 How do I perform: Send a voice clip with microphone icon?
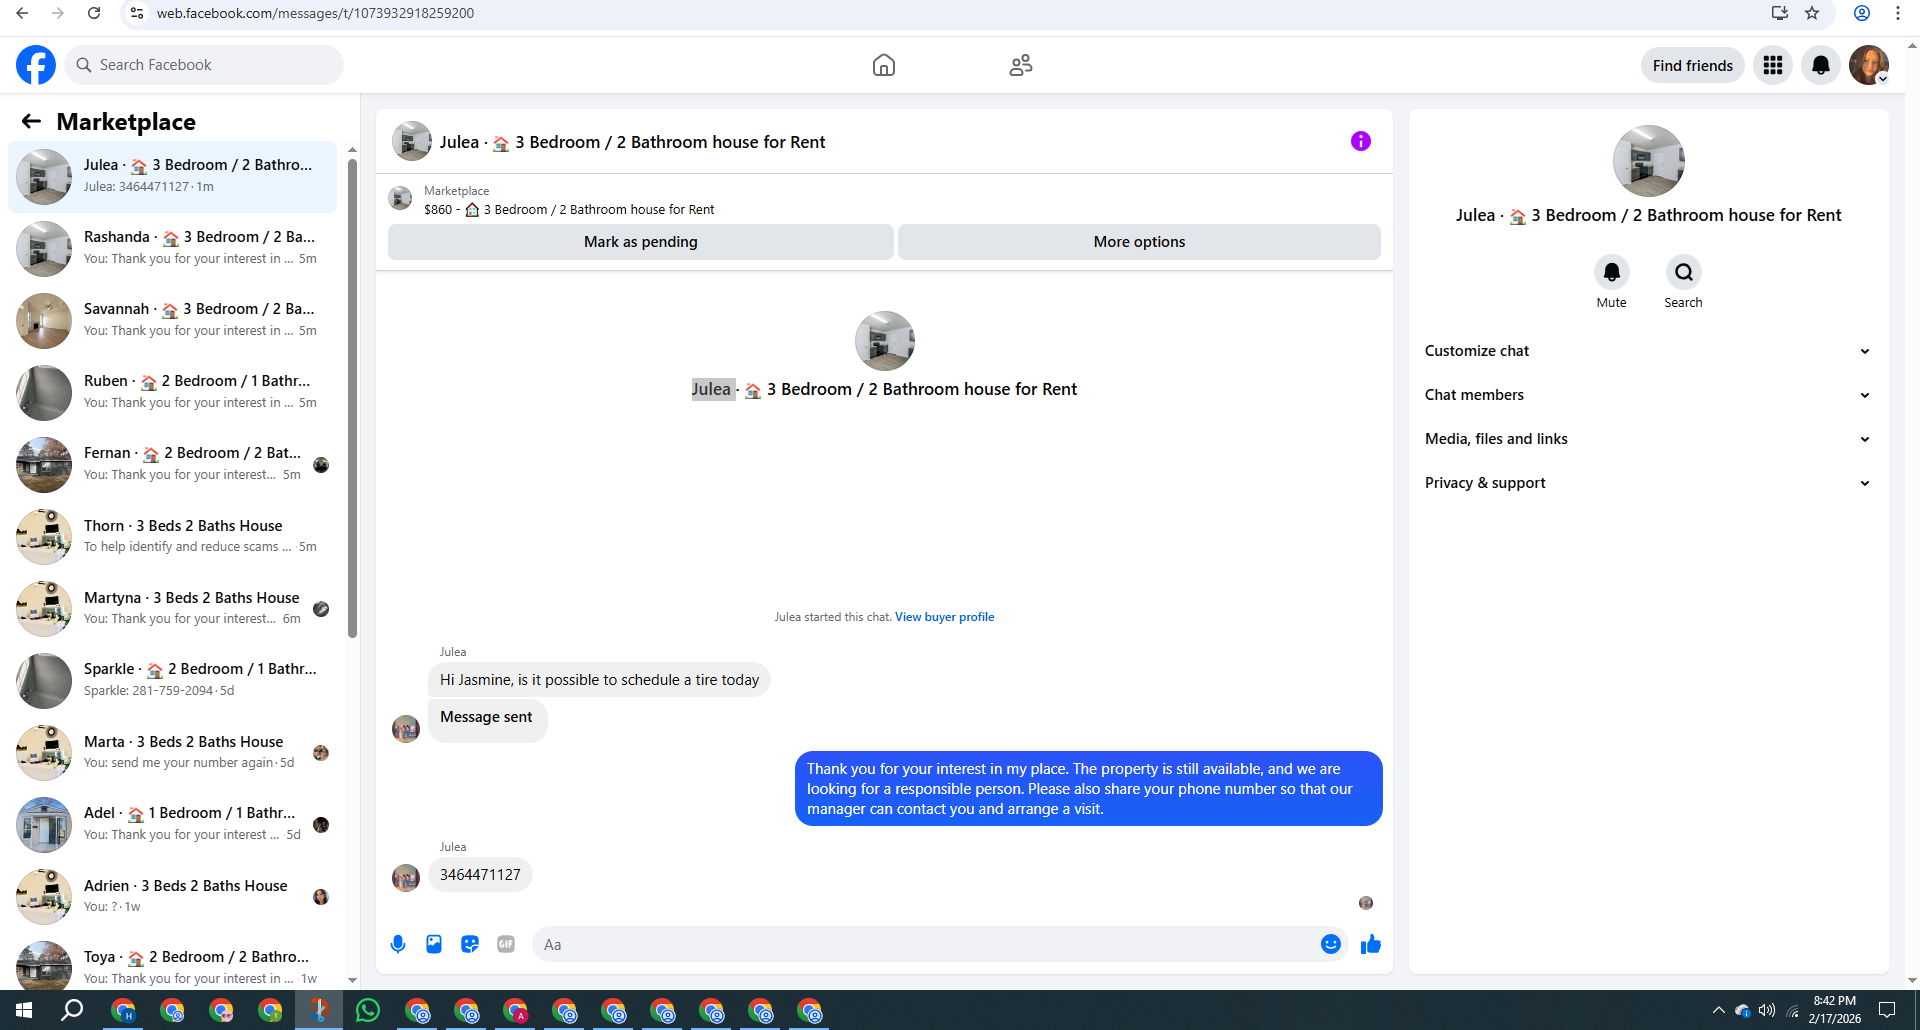(x=398, y=944)
